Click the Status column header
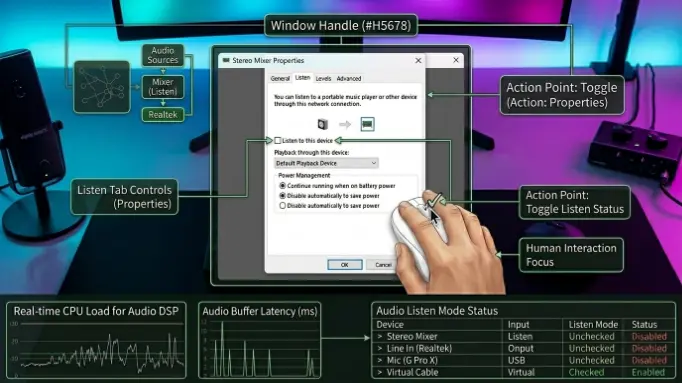 pyautogui.click(x=644, y=325)
